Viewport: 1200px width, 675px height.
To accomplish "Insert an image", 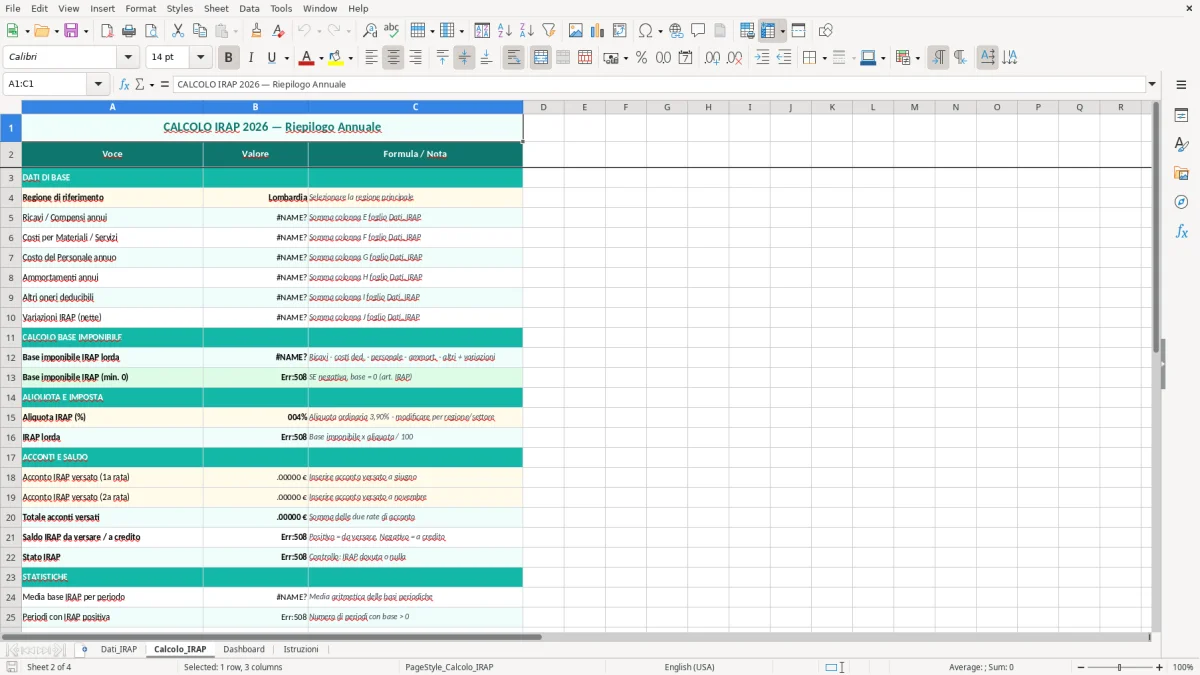I will [575, 31].
